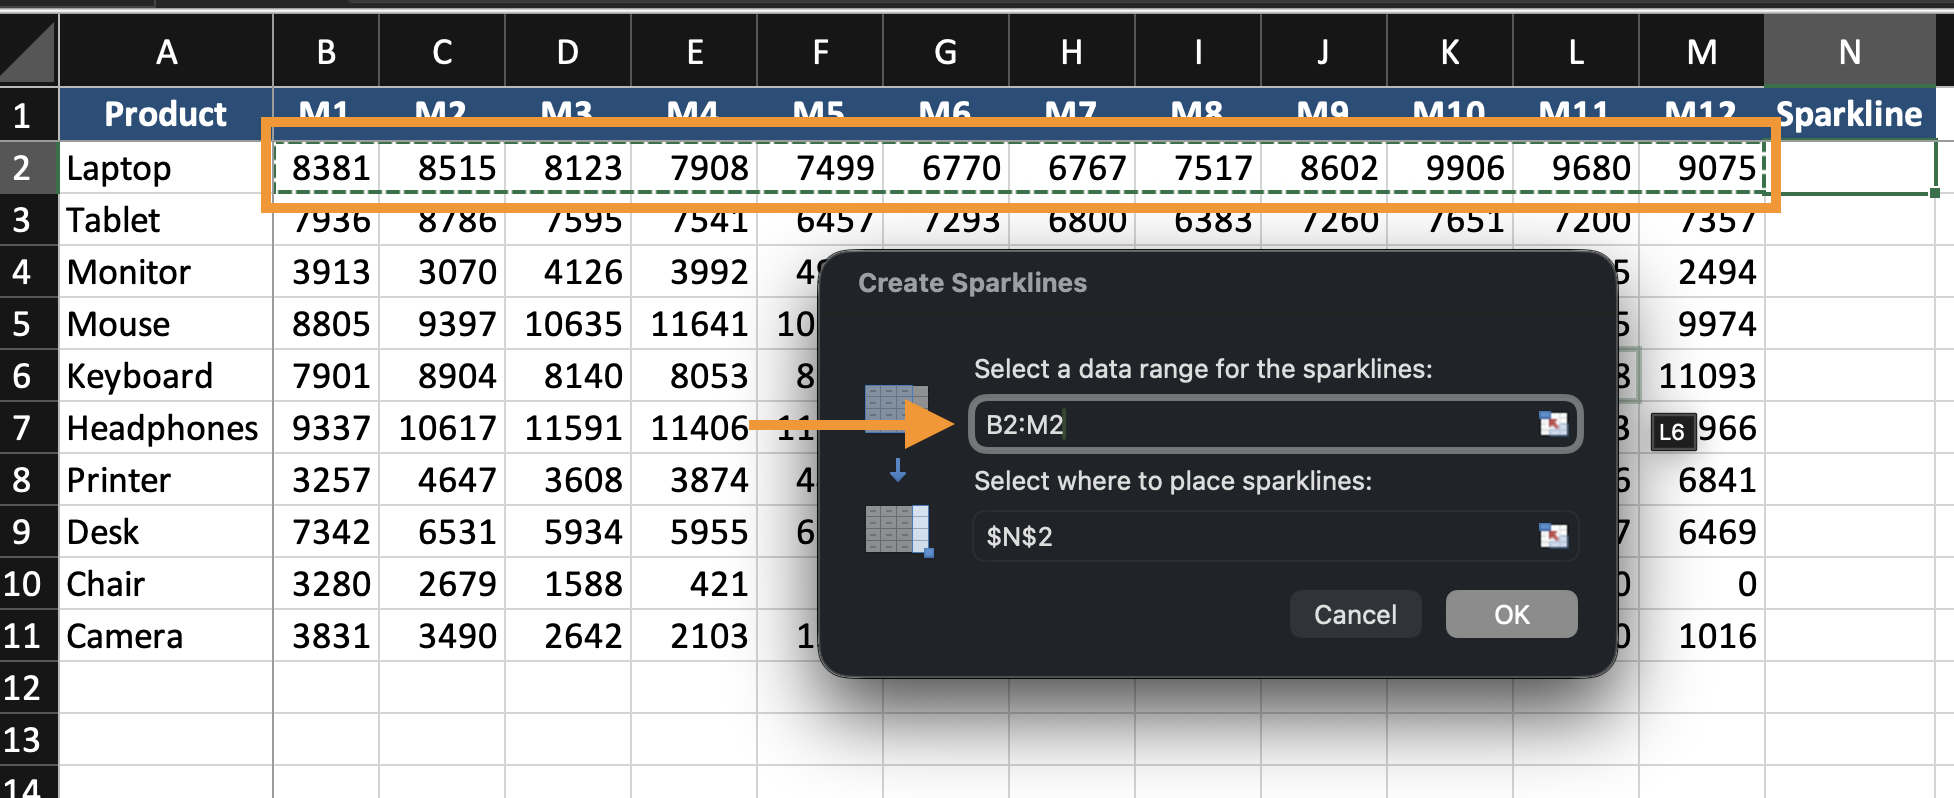
Task: Select column N header
Action: [1849, 52]
